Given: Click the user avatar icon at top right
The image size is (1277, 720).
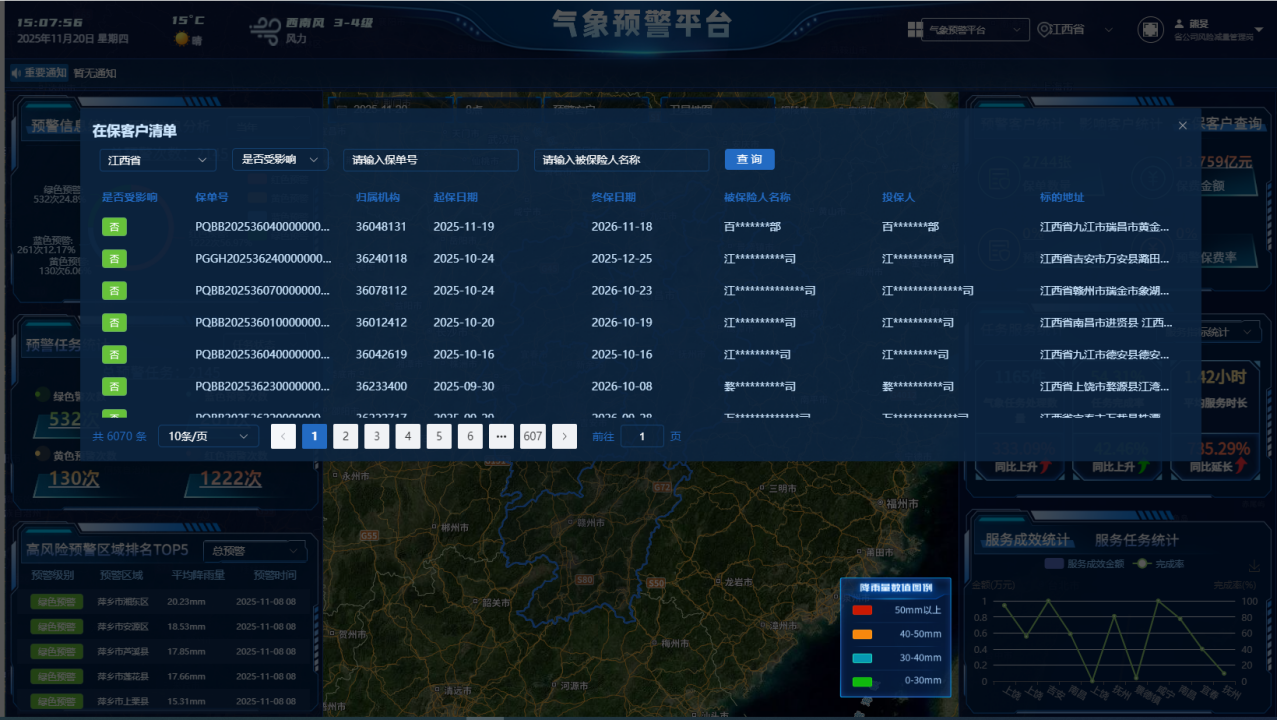Looking at the screenshot, I should [1150, 30].
